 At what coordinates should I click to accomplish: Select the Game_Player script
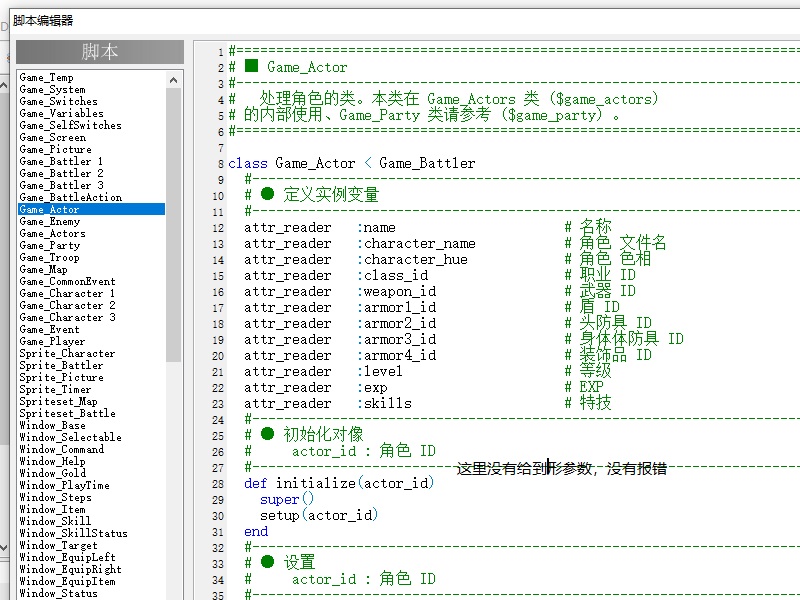[x=52, y=341]
